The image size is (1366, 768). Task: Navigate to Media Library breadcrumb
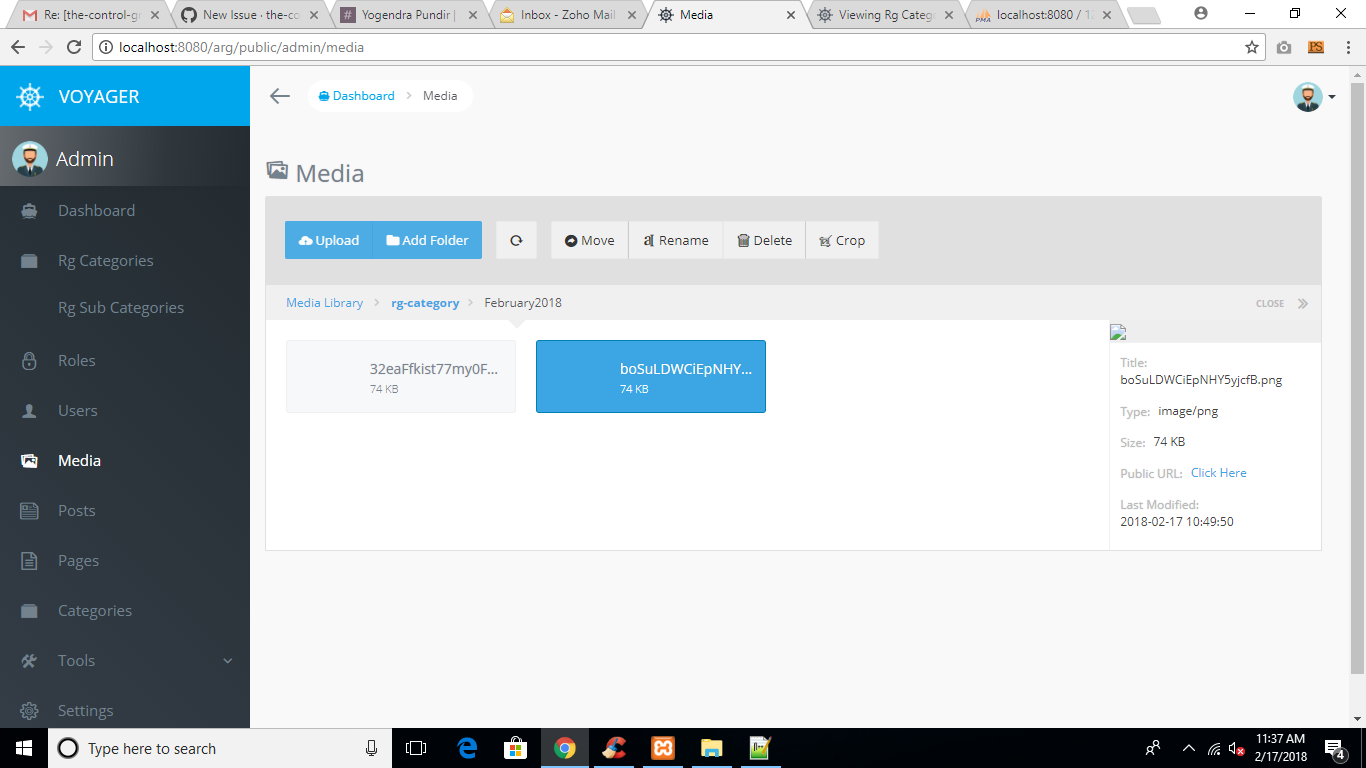(x=324, y=302)
